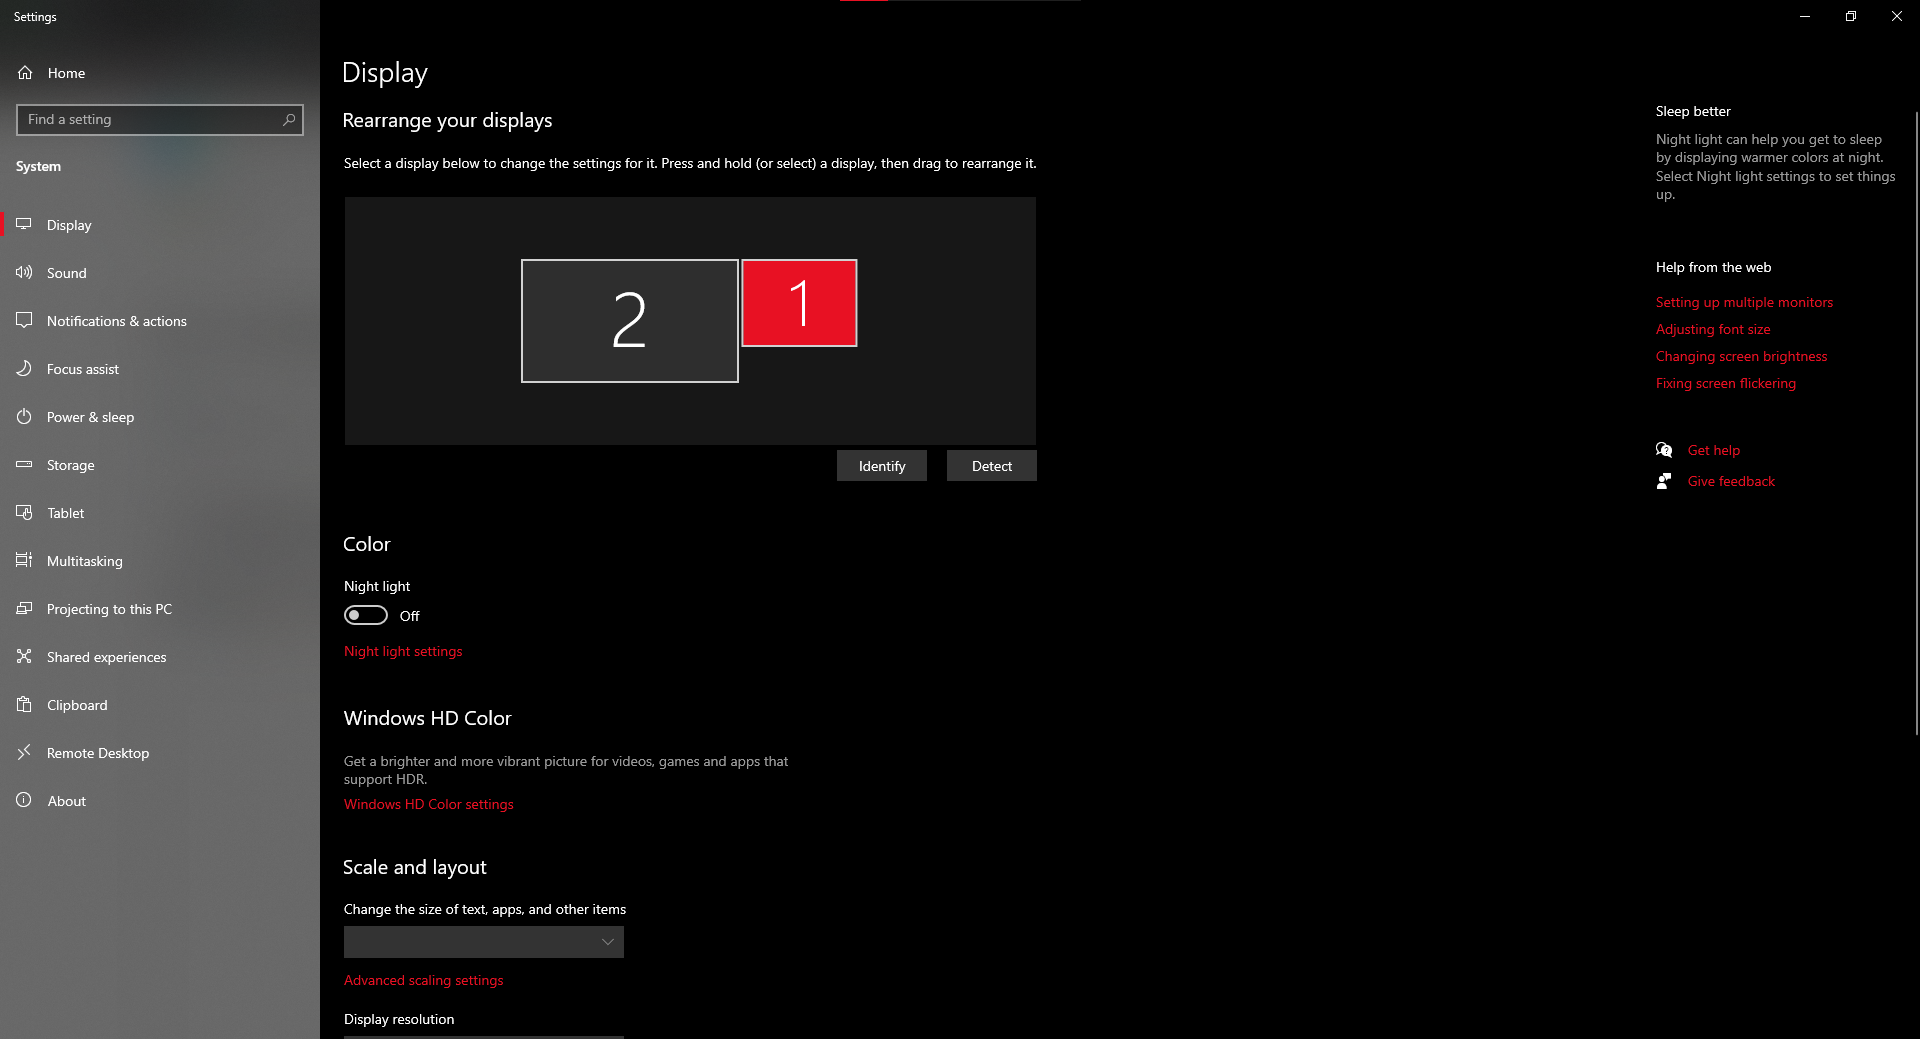
Task: Select the Display monitor icon
Action: [24, 225]
